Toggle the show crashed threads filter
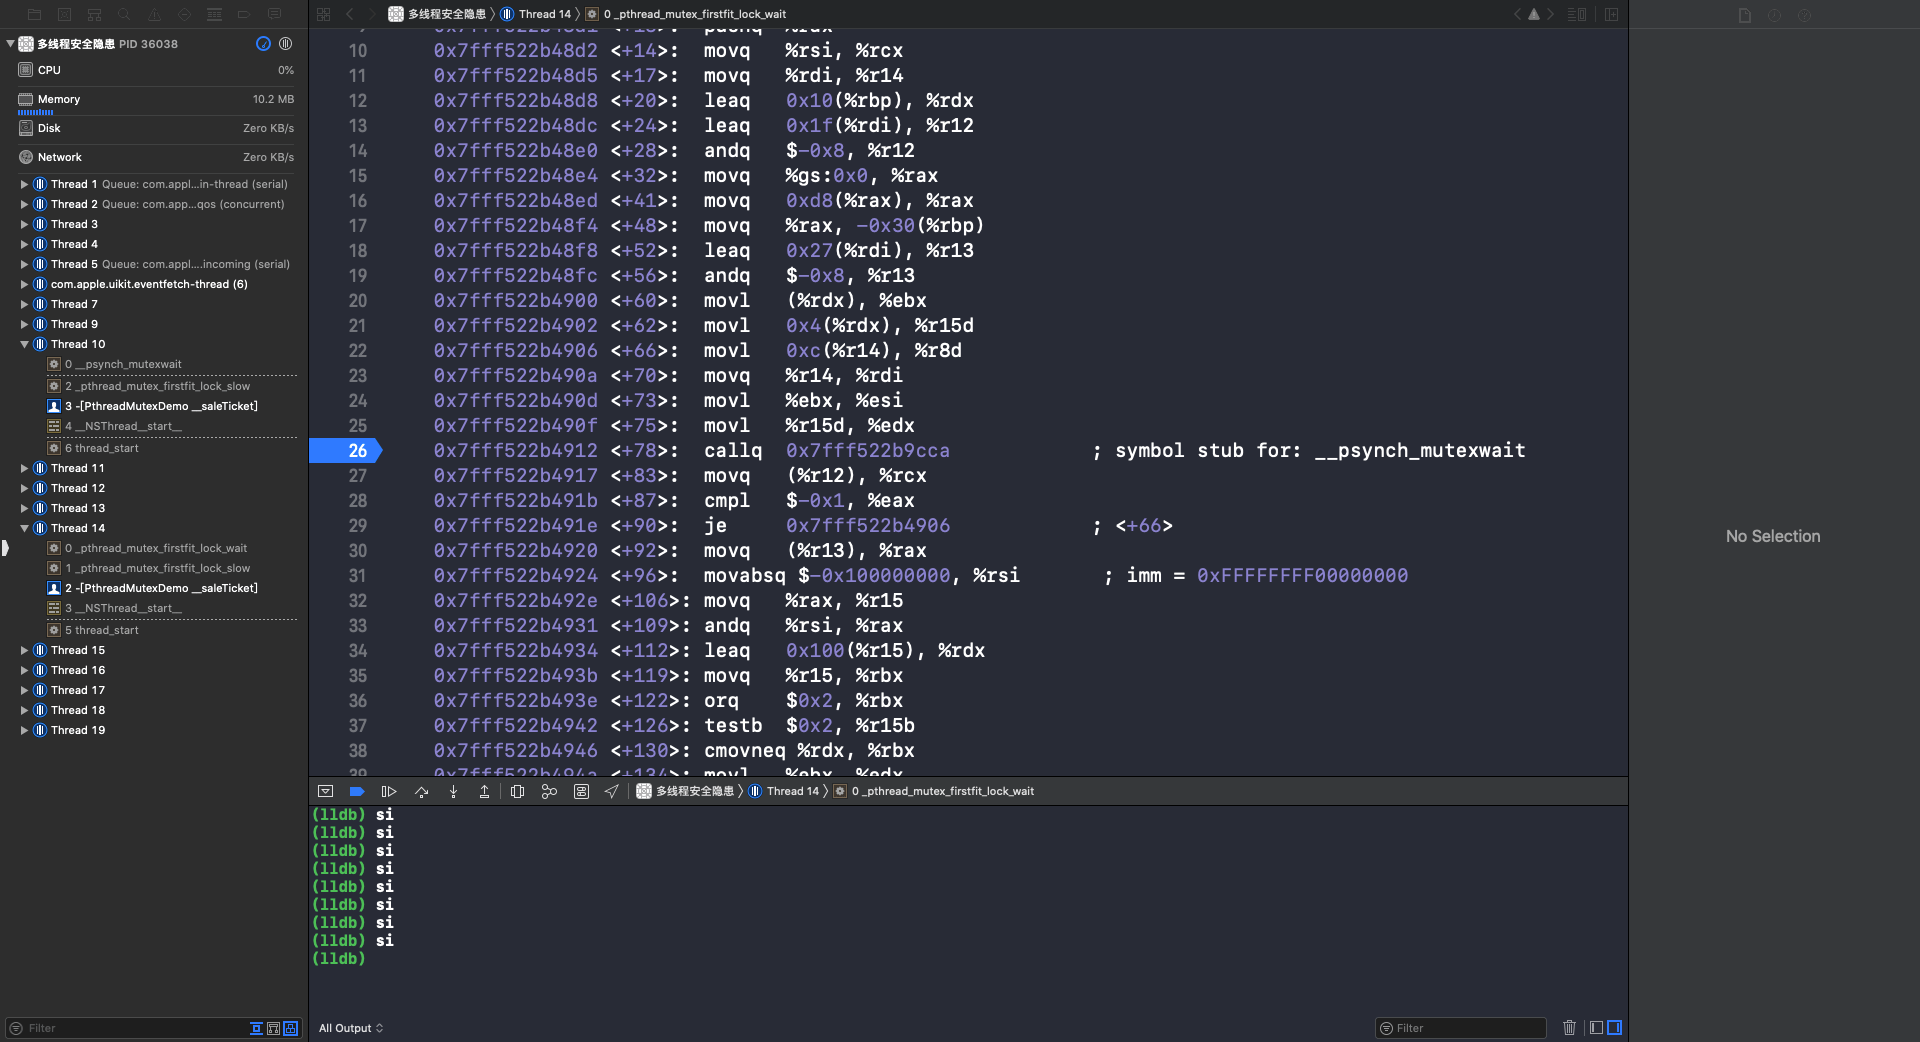 [256, 1028]
